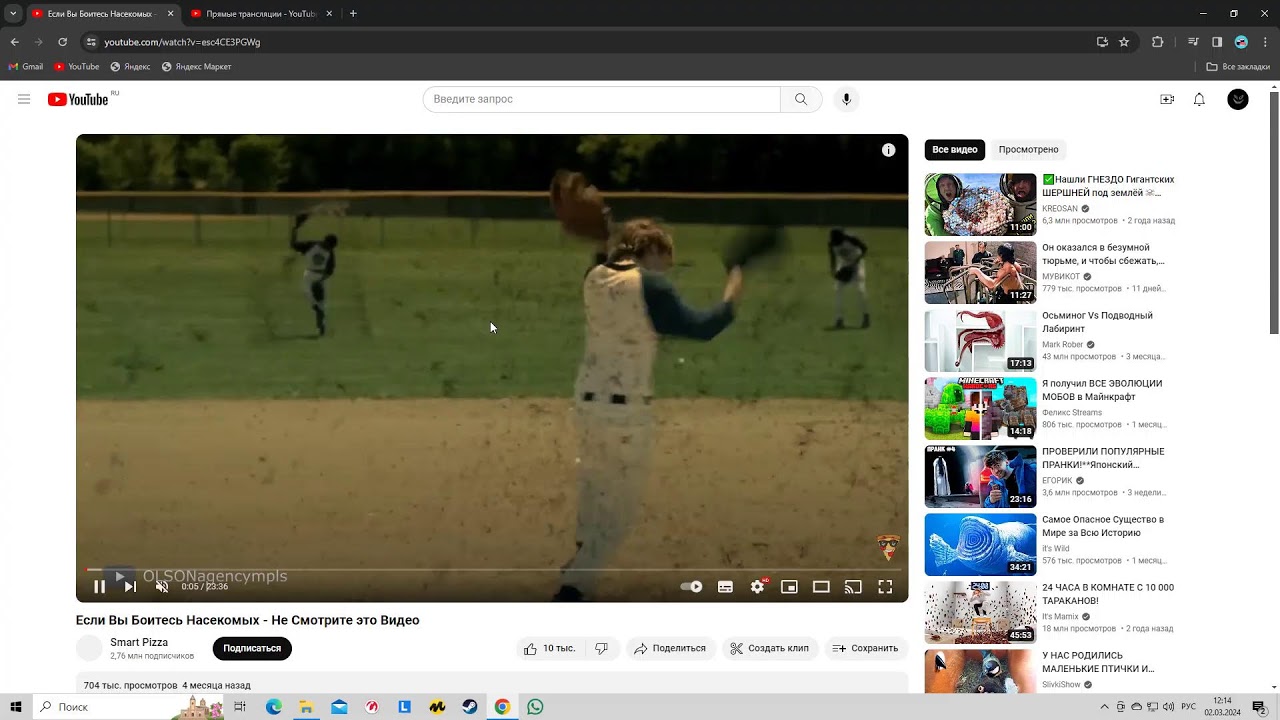Viewport: 1280px width, 720px height.
Task: Close the 'Если Вы Боитесь Насекомых' tab
Action: [170, 14]
